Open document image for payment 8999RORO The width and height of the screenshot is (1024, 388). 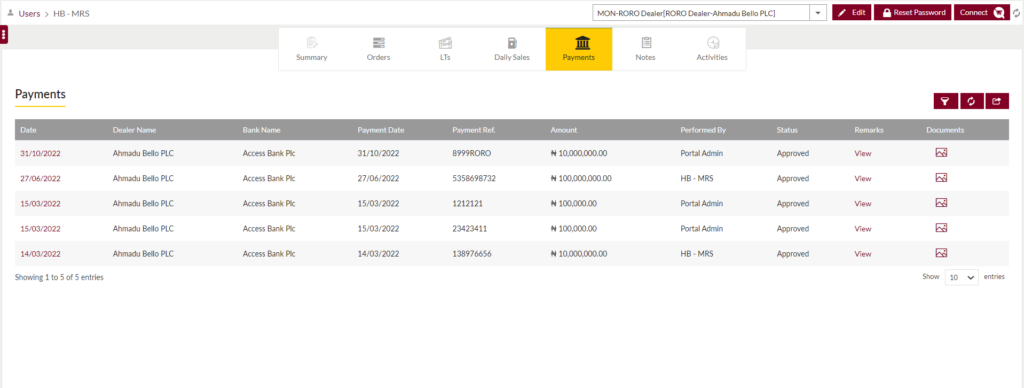point(941,152)
